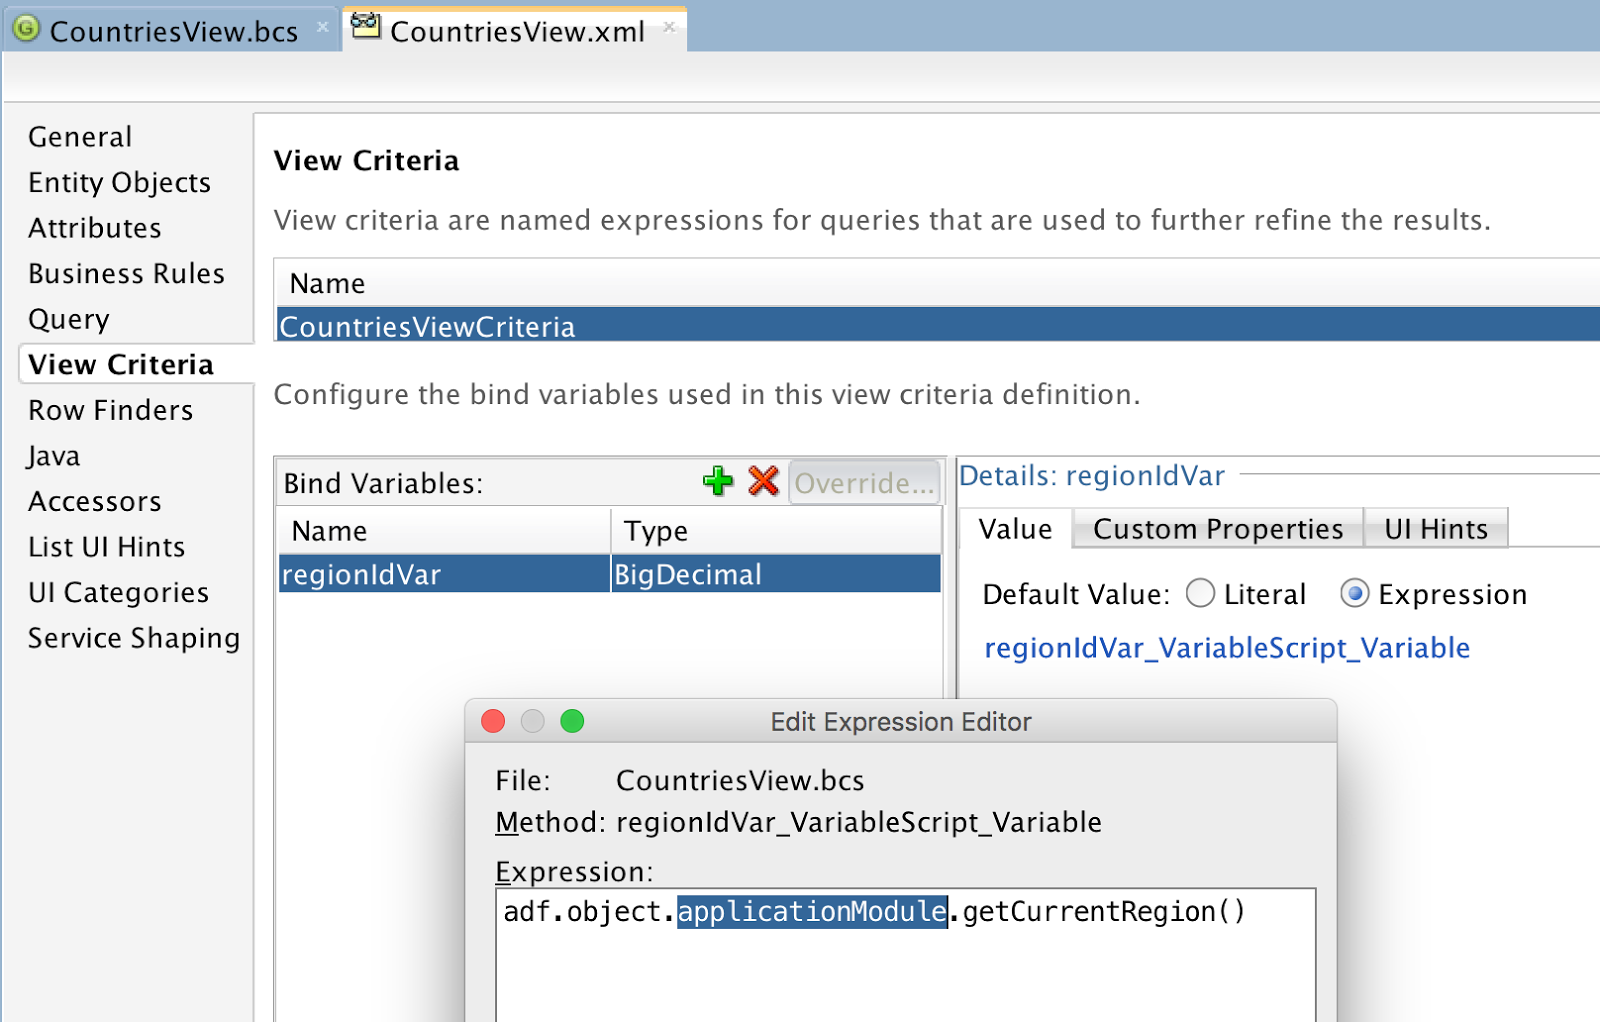Select the CountriesViewCriteria row
This screenshot has width=1600, height=1022.
point(938,326)
